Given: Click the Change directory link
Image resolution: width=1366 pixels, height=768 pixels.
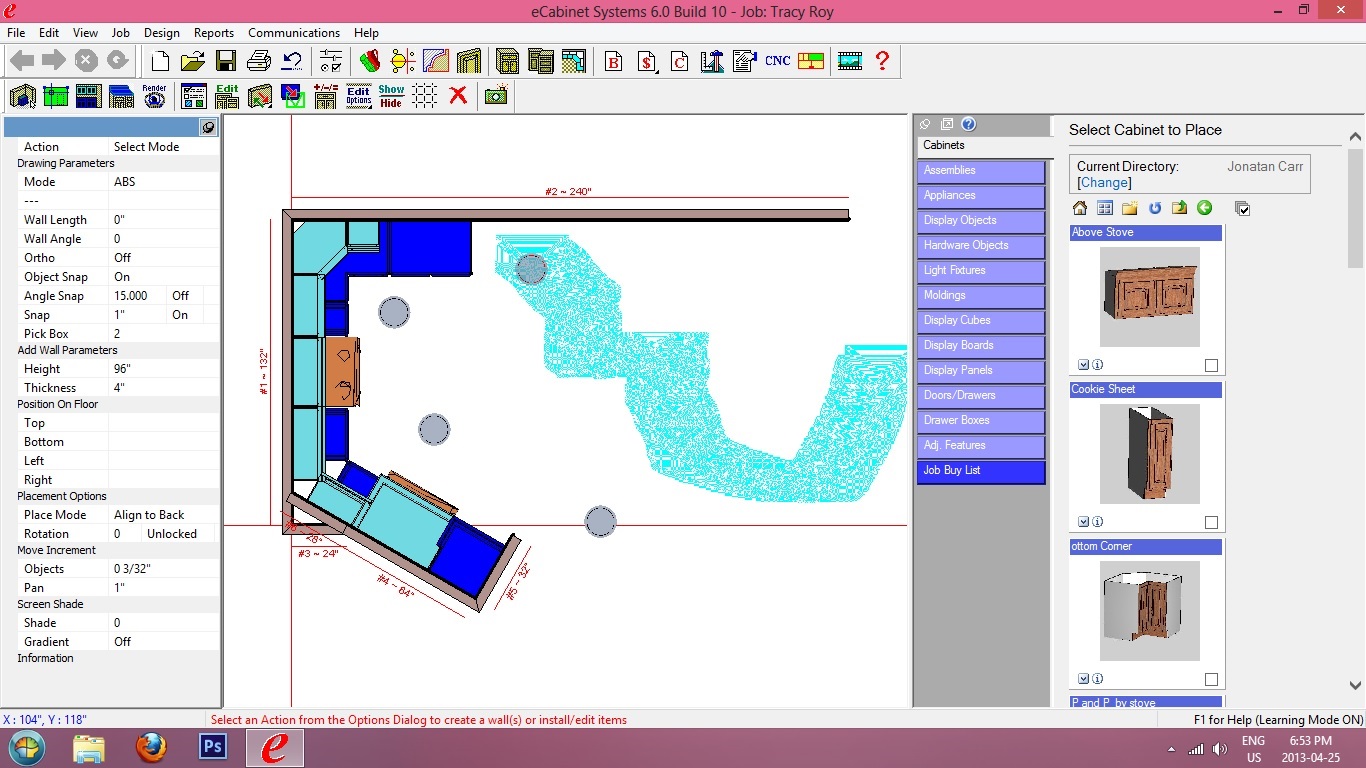Looking at the screenshot, I should pos(1104,183).
